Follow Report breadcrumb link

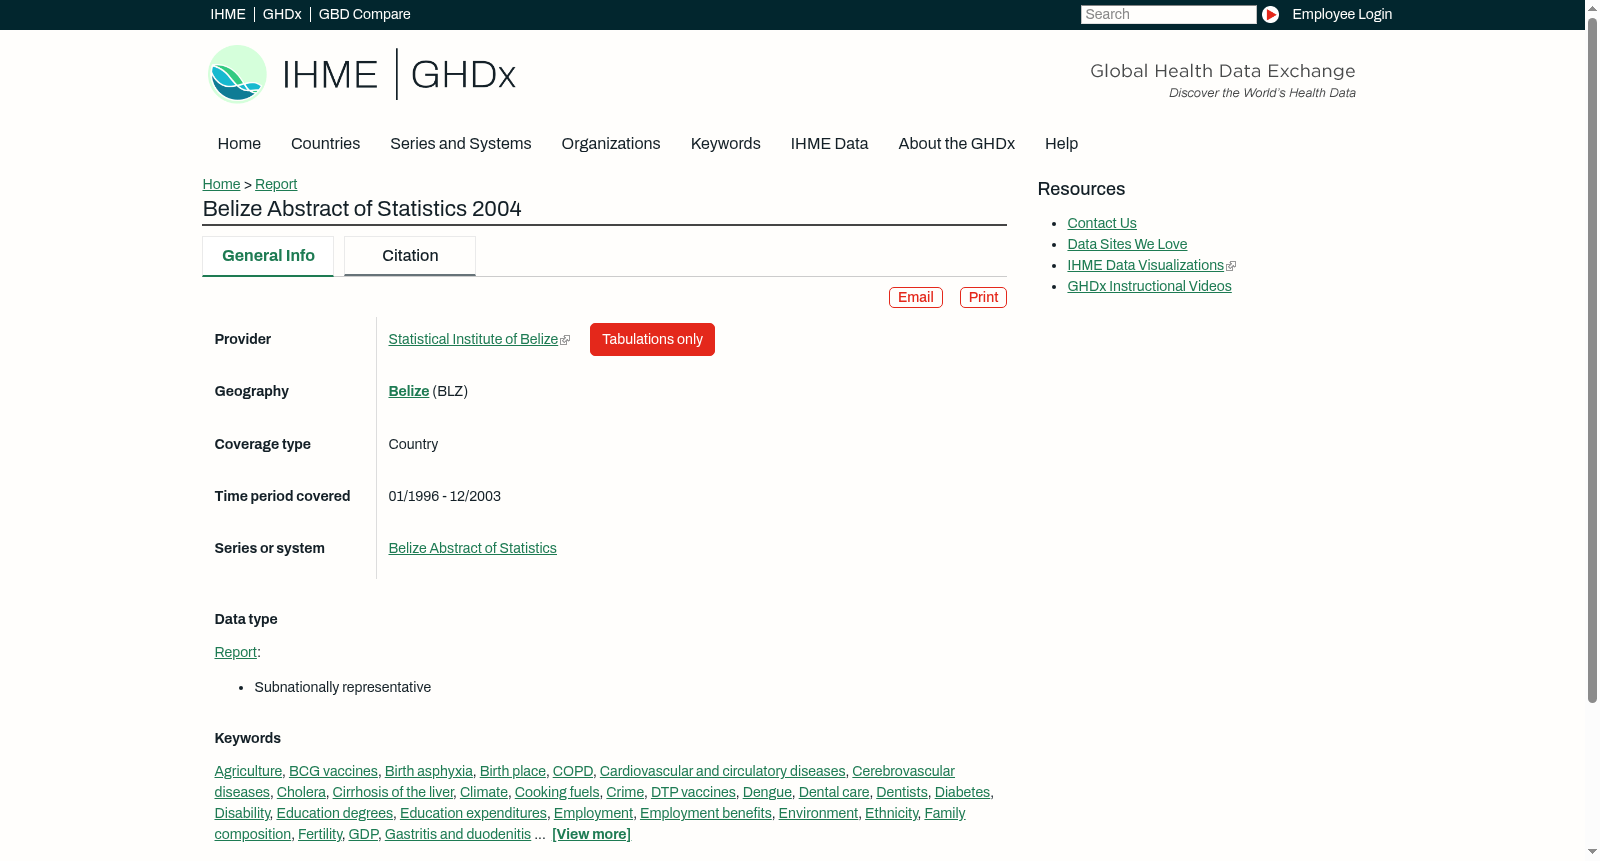coord(276,184)
